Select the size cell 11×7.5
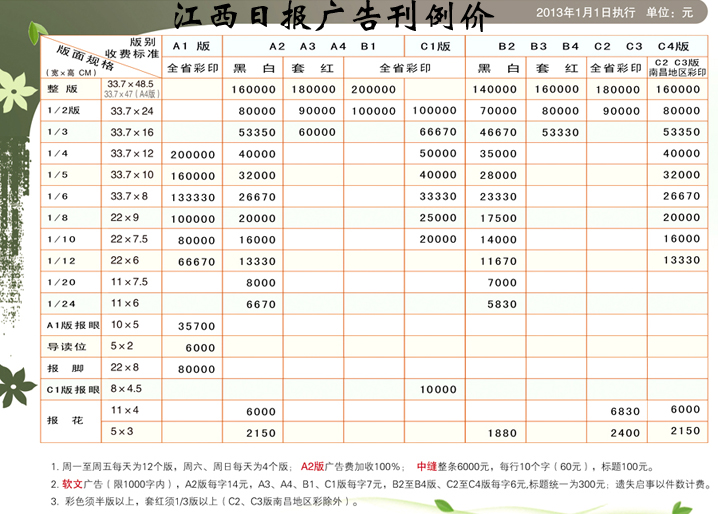 pos(129,282)
